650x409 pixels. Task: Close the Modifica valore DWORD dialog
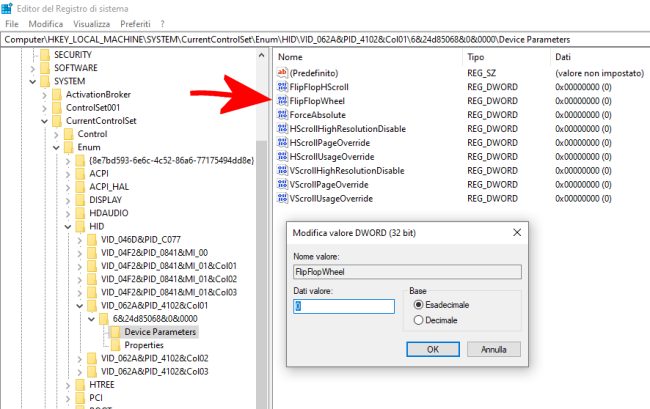(517, 232)
